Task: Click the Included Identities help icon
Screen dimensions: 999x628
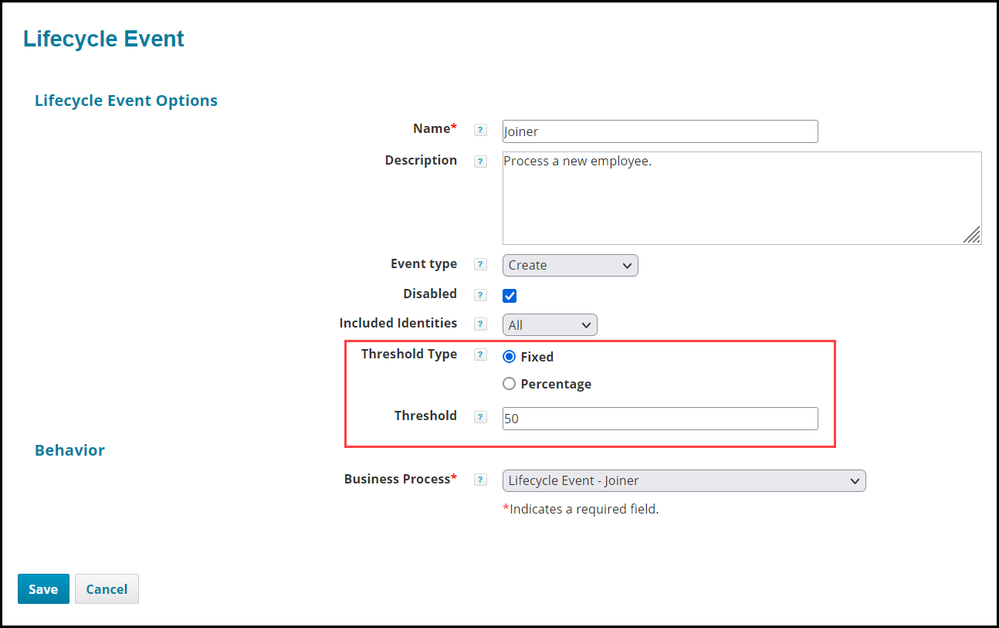Action: coord(480,324)
